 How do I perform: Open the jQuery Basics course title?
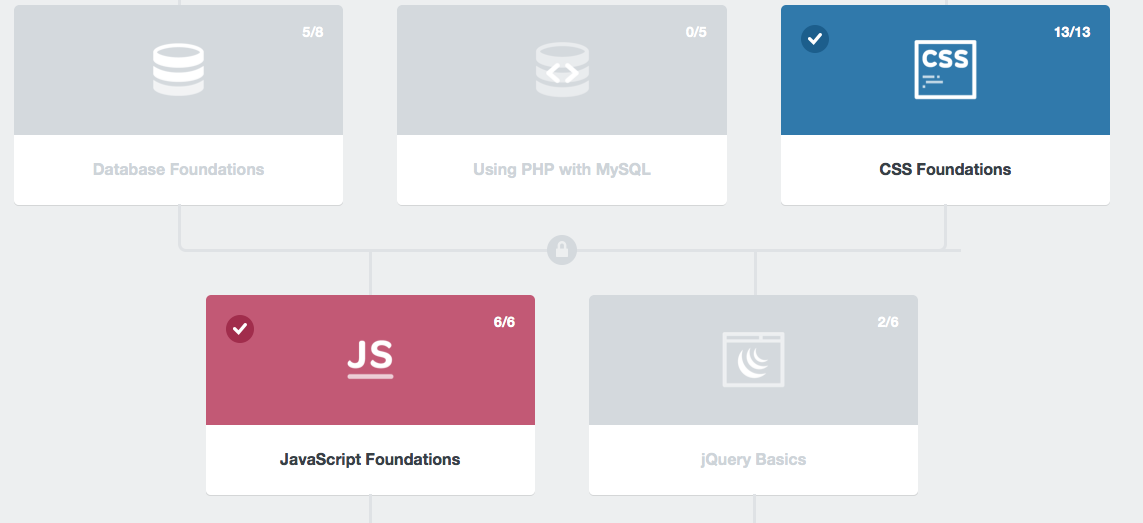(753, 460)
